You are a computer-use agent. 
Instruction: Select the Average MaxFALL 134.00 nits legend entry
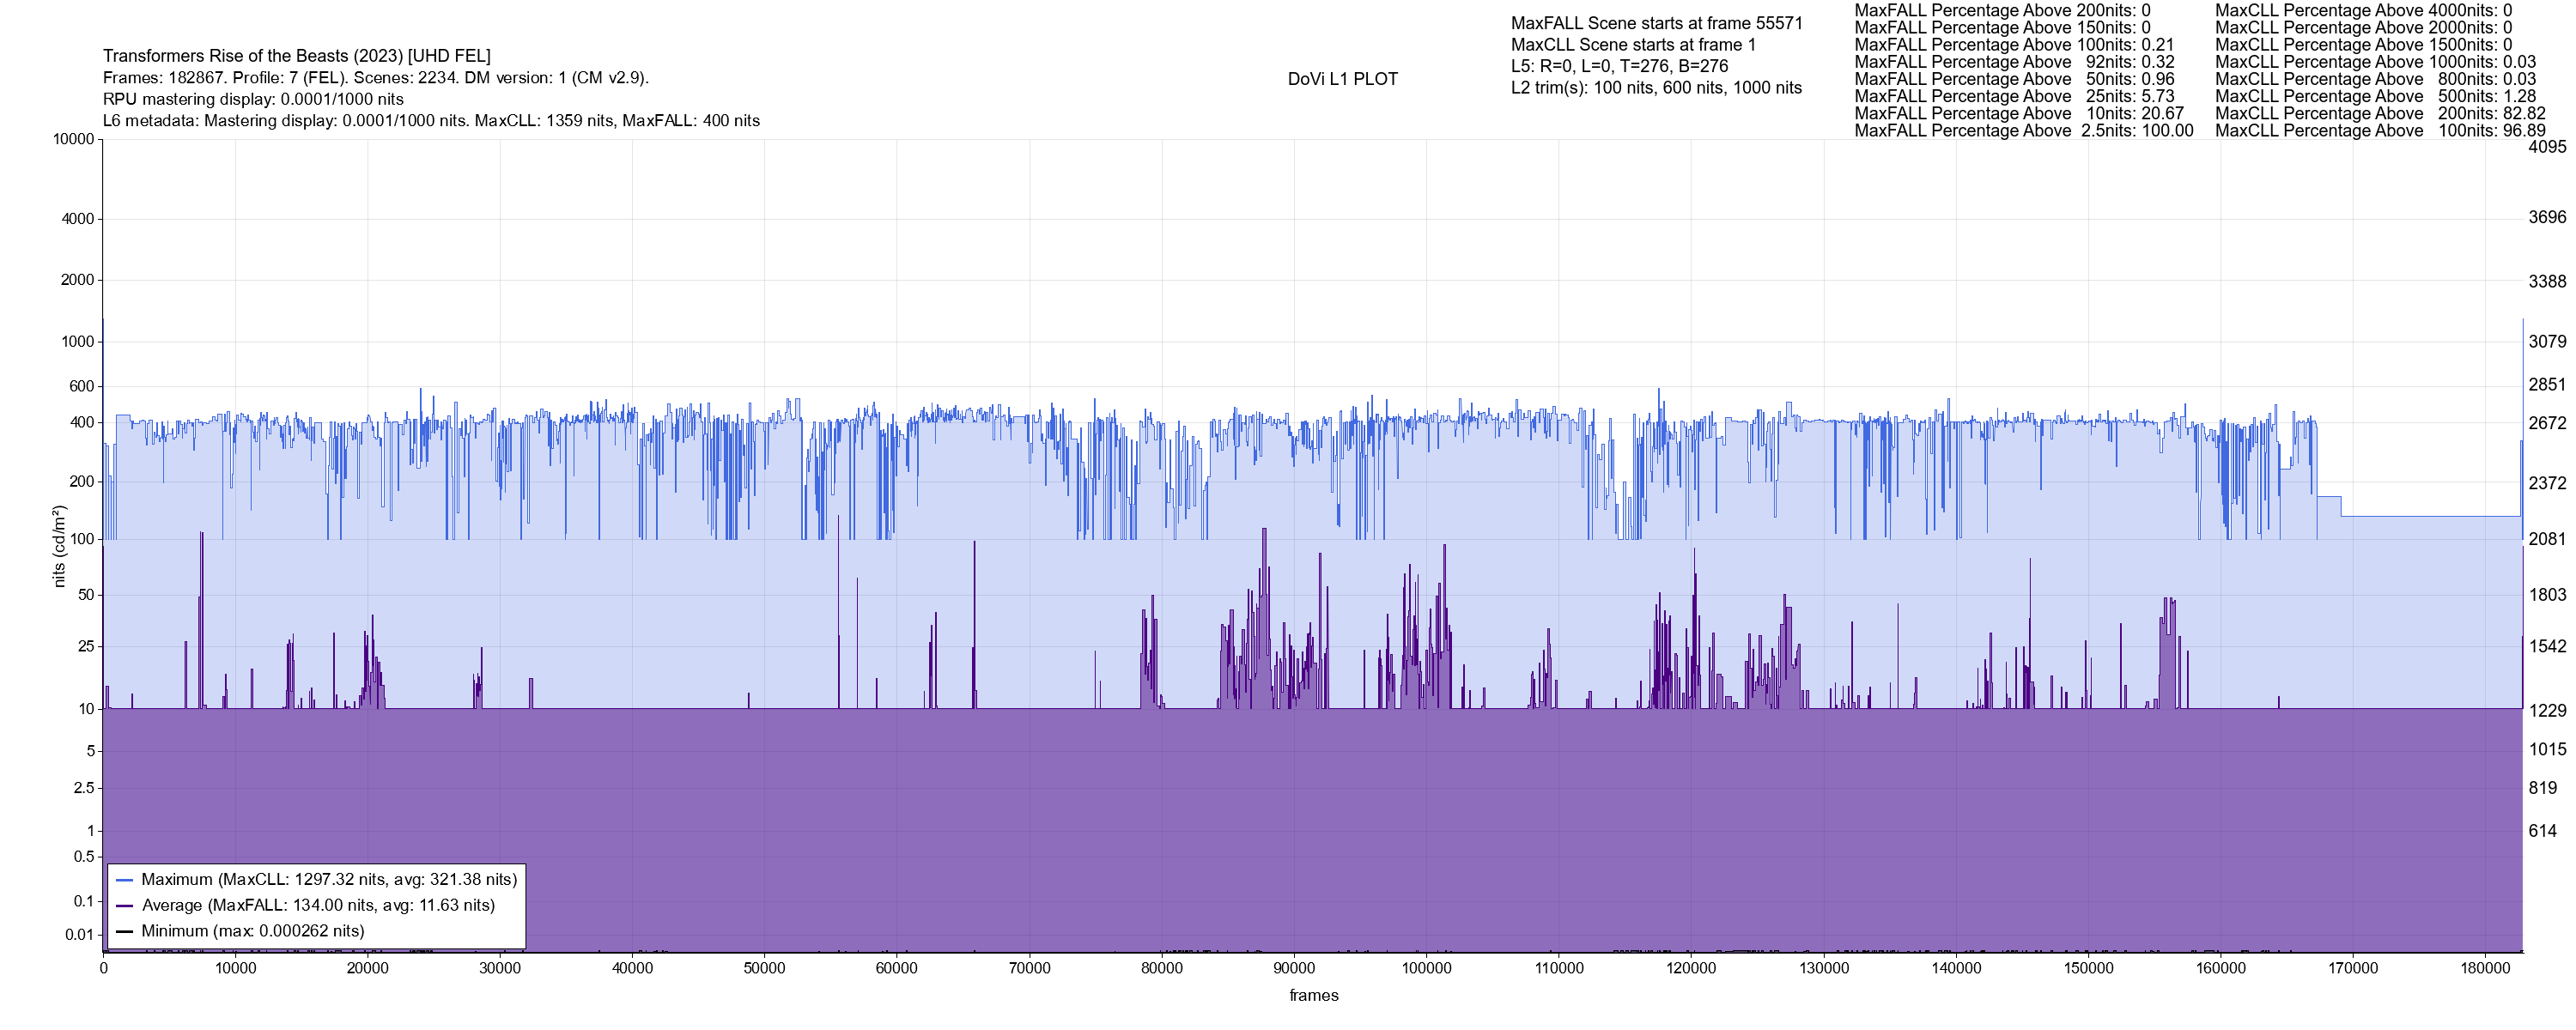(318, 906)
